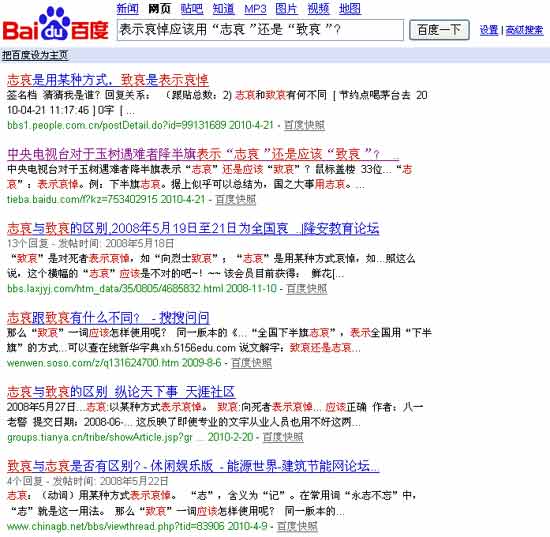Screen dimensions: 550x537
Task: Open result 志哀与致哀的区别 天涯社区
Action: click(x=121, y=392)
